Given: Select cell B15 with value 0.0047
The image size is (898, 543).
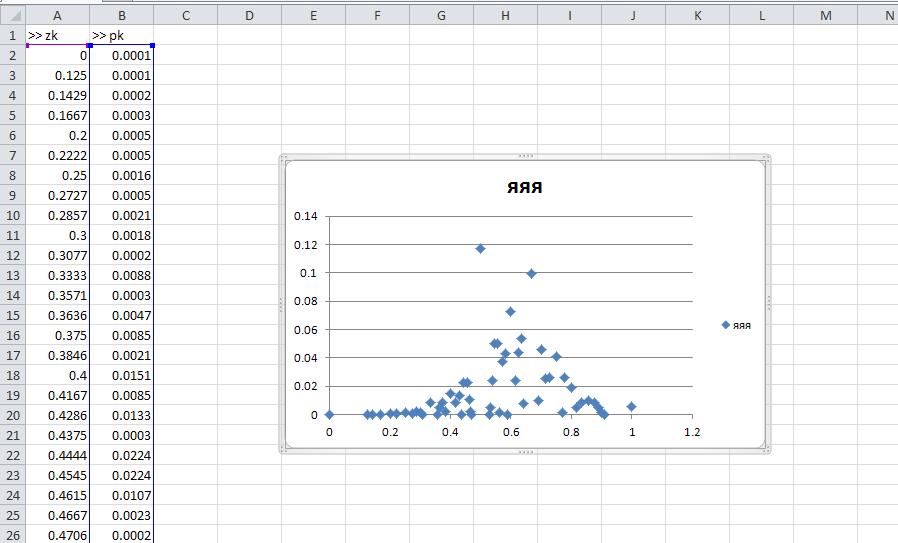Looking at the screenshot, I should point(121,316).
